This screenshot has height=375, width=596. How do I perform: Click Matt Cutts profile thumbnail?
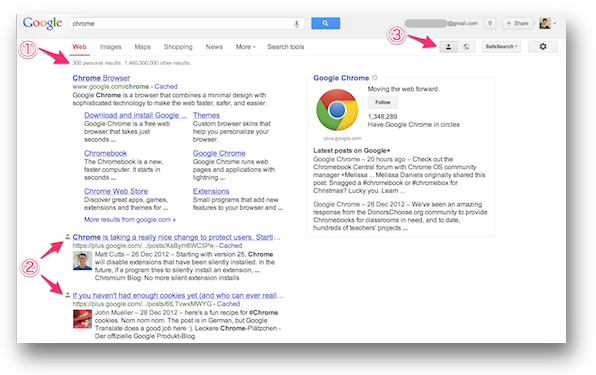(82, 261)
